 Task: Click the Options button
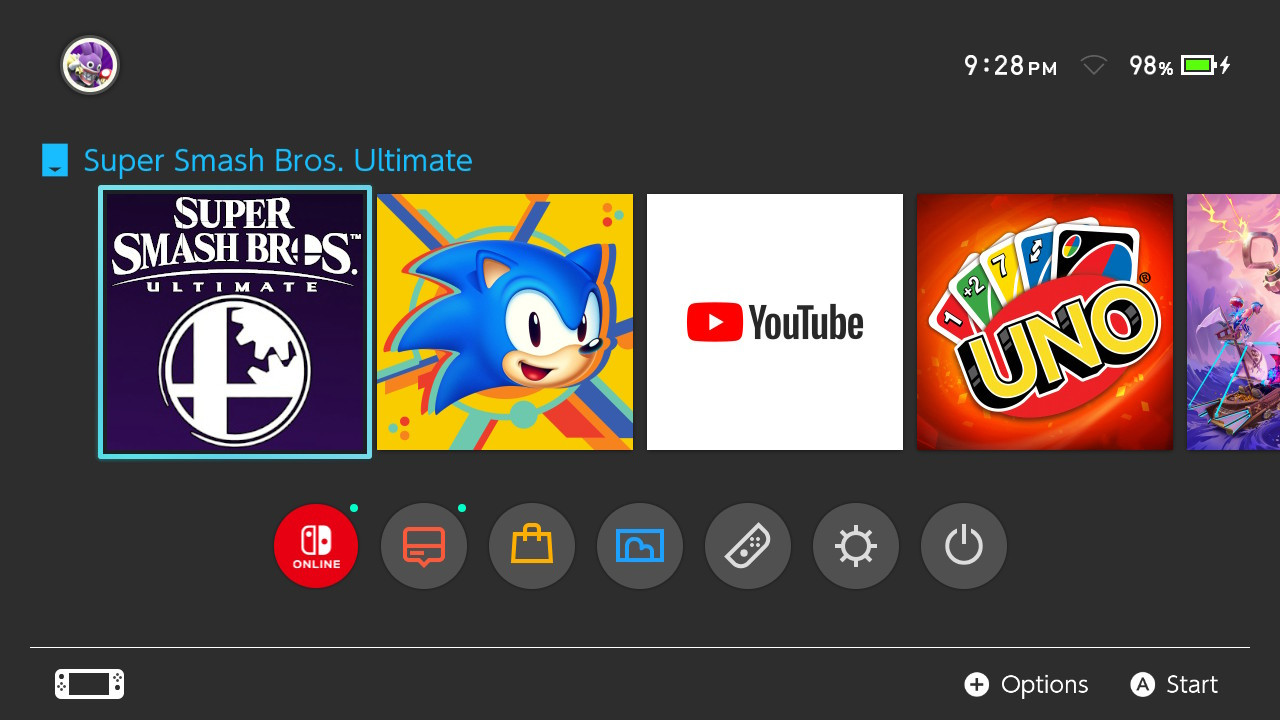point(1026,684)
